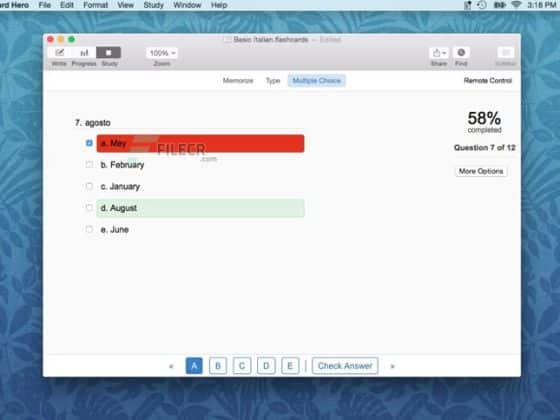Open the Progress chart view
560x420 pixels.
[x=84, y=53]
